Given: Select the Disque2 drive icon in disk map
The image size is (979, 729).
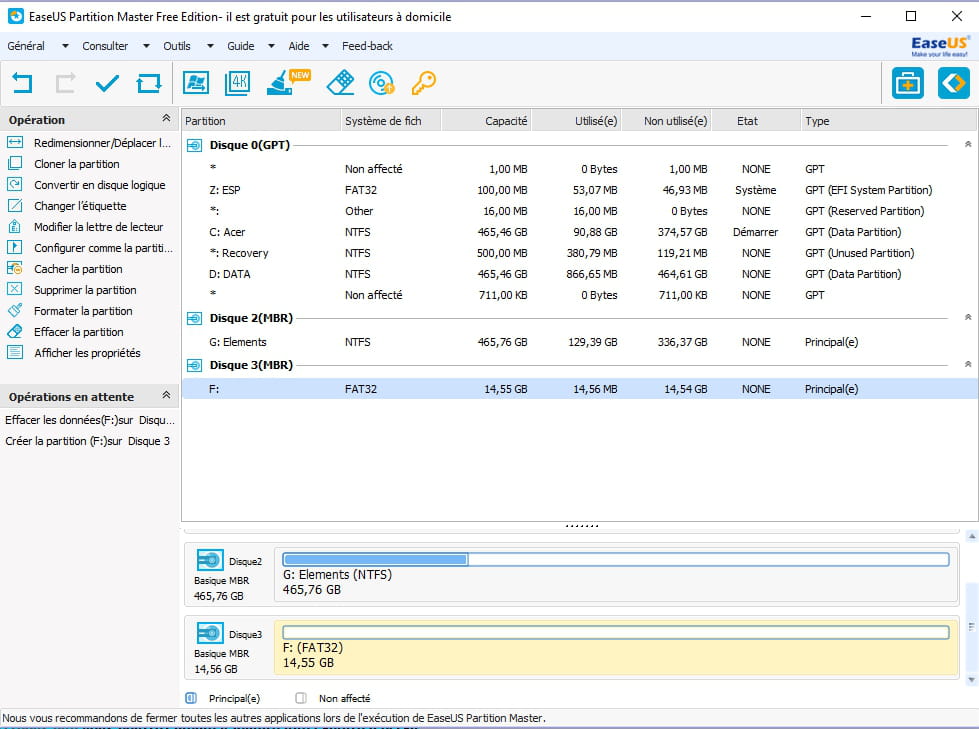Looking at the screenshot, I should coord(210,560).
